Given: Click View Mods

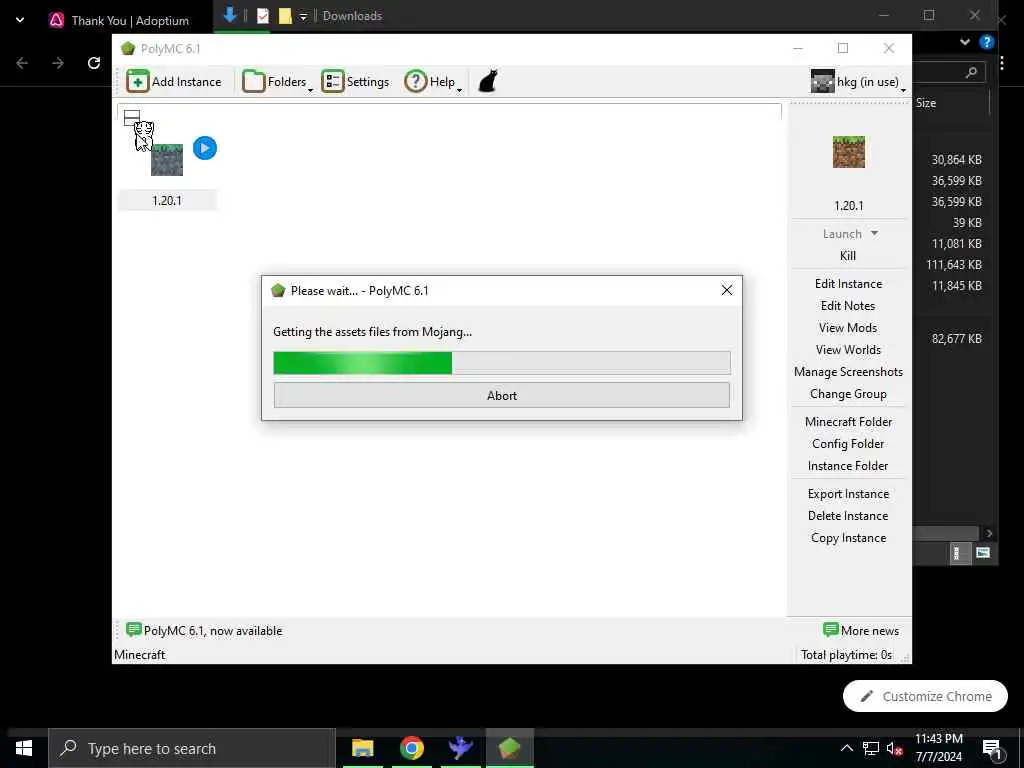Looking at the screenshot, I should (848, 328).
